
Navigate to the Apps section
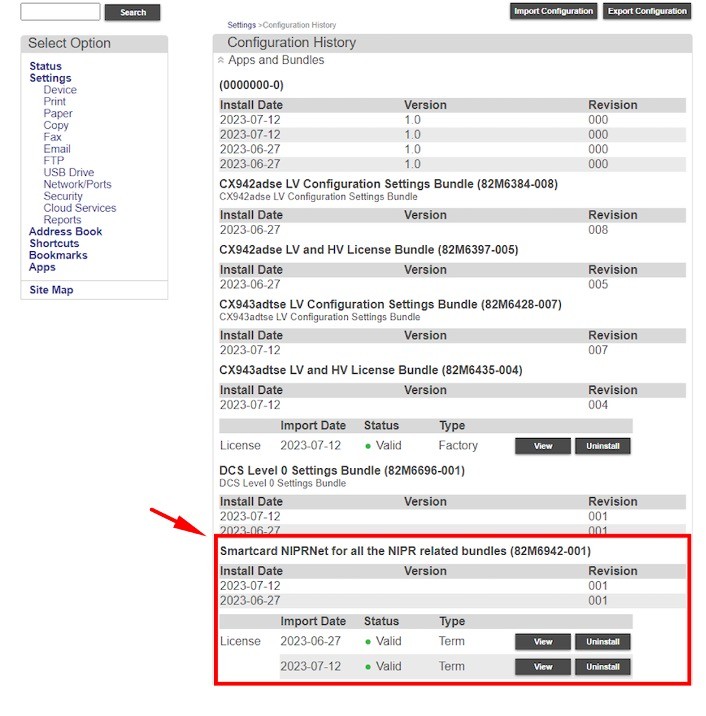42,267
